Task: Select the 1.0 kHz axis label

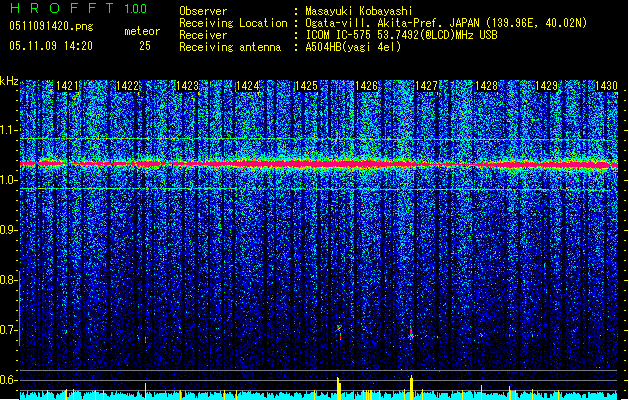Action: pyautogui.click(x=9, y=180)
